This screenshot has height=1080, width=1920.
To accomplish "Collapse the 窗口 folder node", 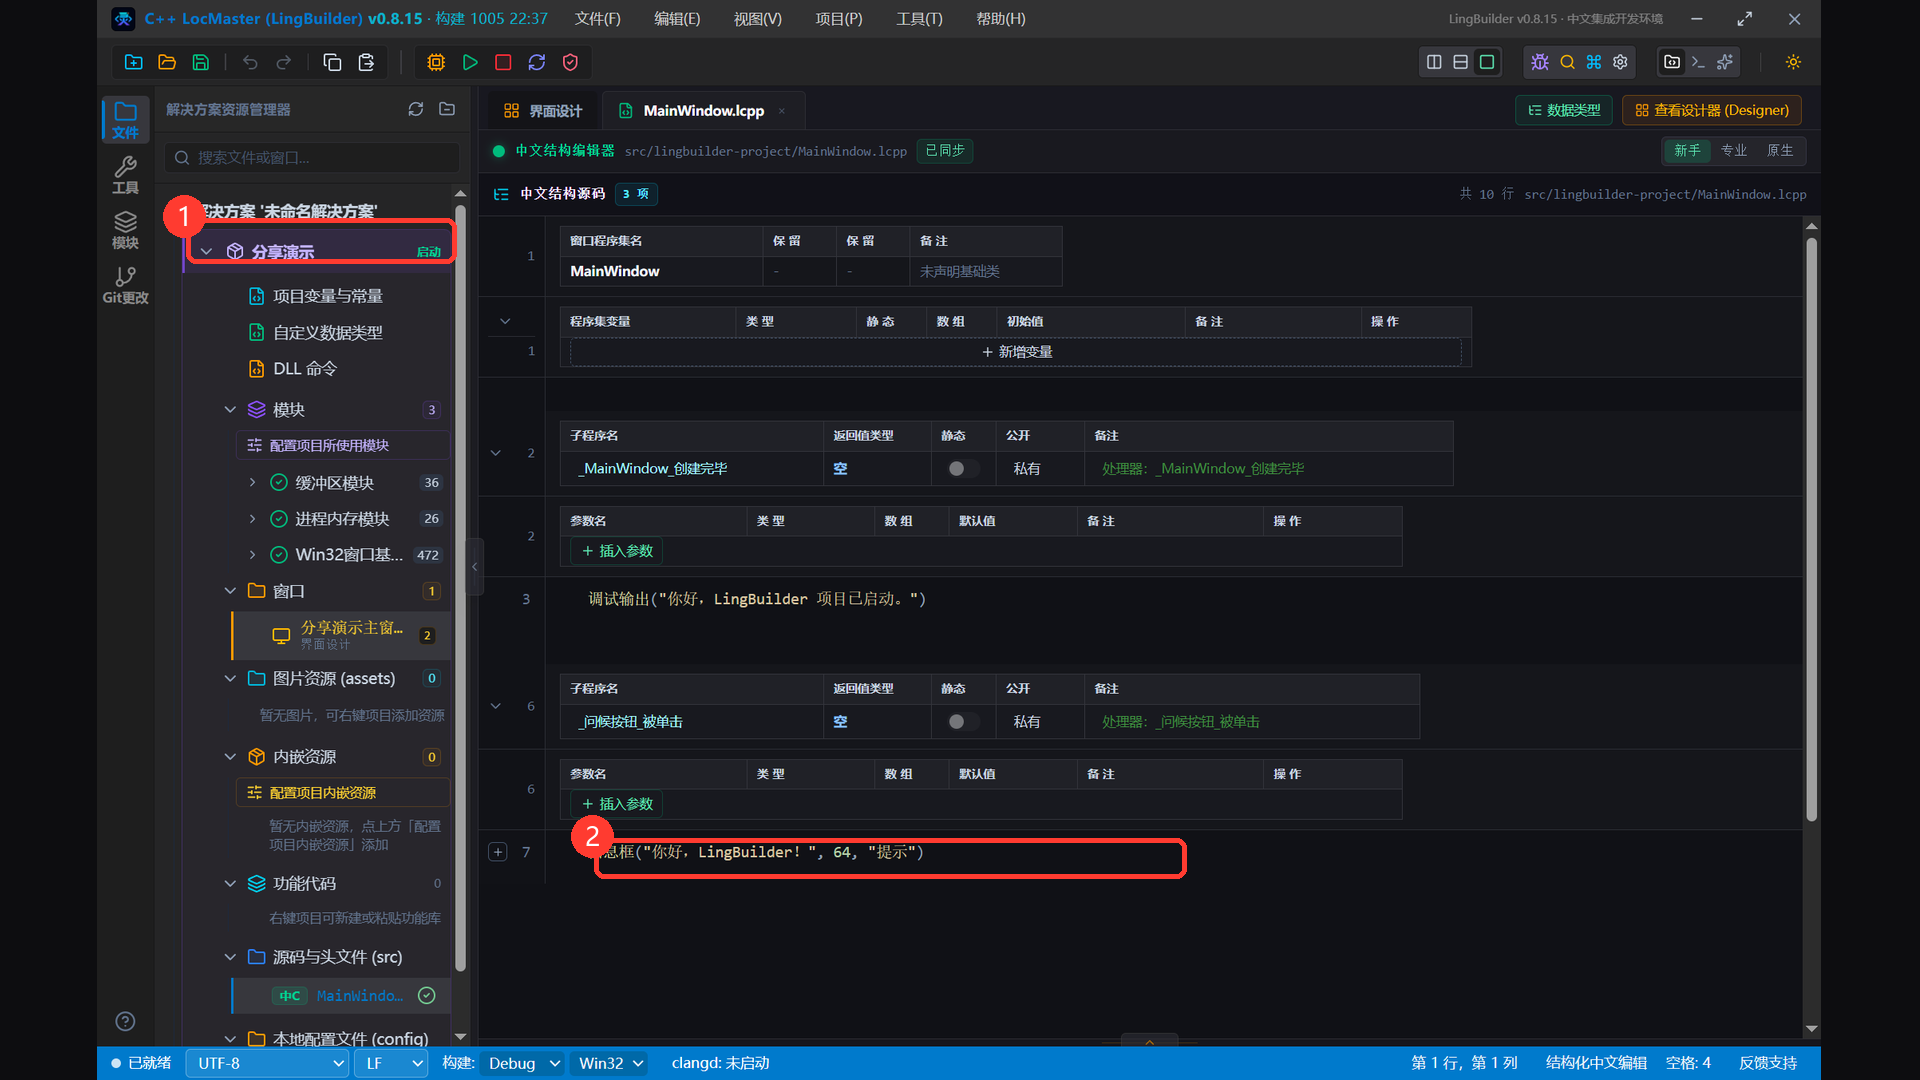I will click(x=230, y=591).
